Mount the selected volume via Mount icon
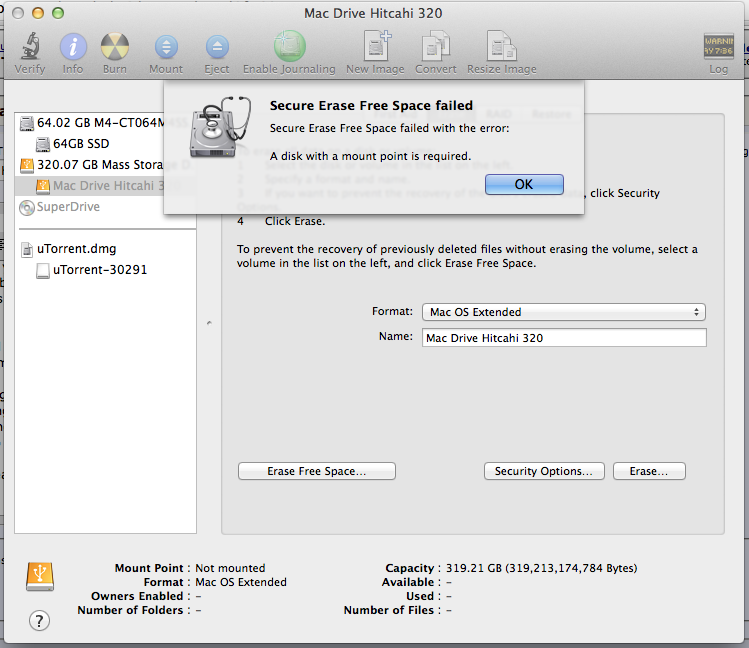The image size is (749, 648). coord(166,47)
